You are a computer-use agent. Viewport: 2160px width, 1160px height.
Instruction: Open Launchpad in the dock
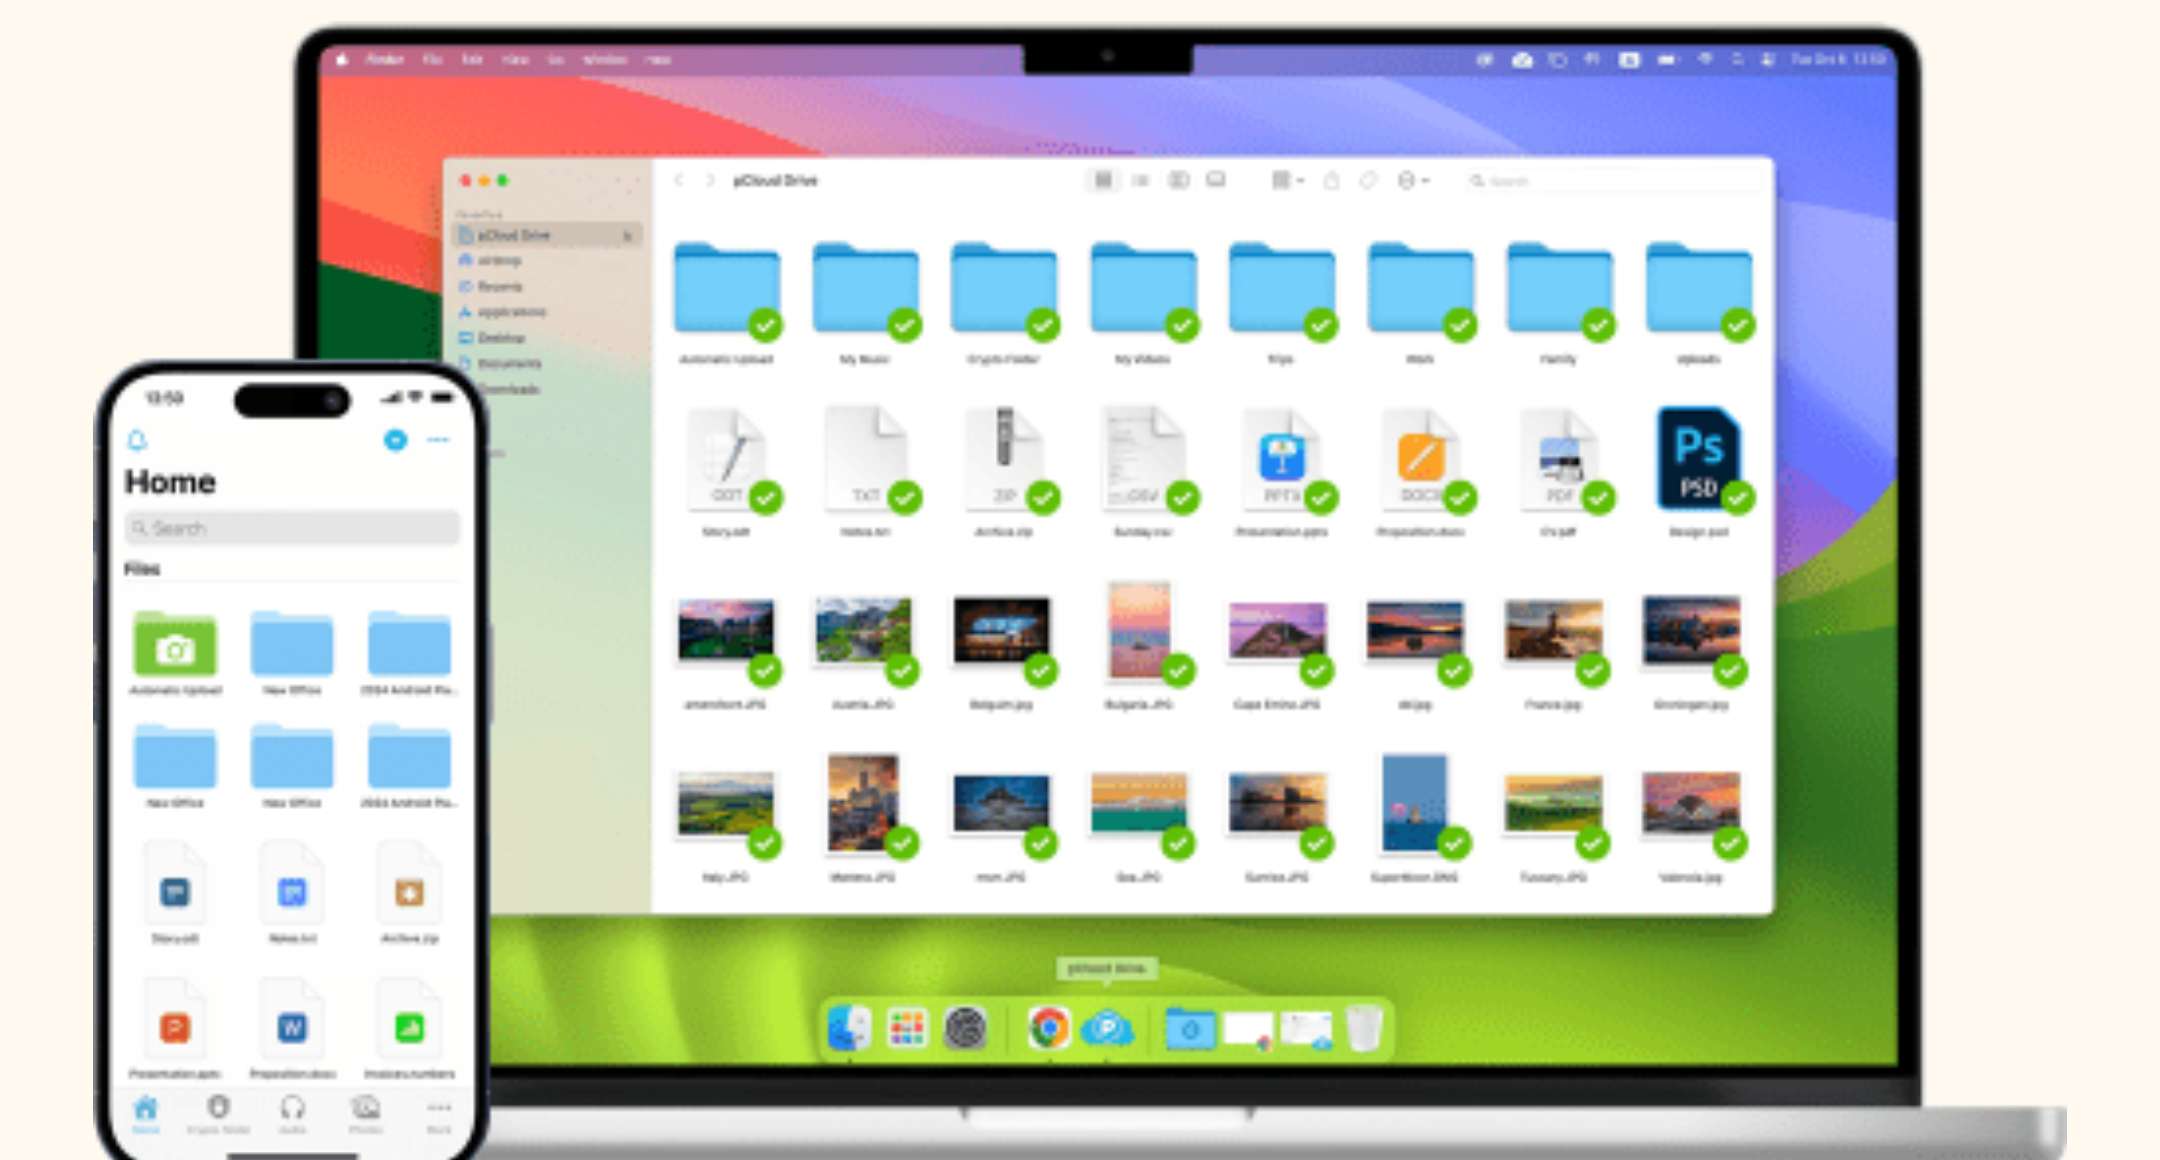[907, 1028]
